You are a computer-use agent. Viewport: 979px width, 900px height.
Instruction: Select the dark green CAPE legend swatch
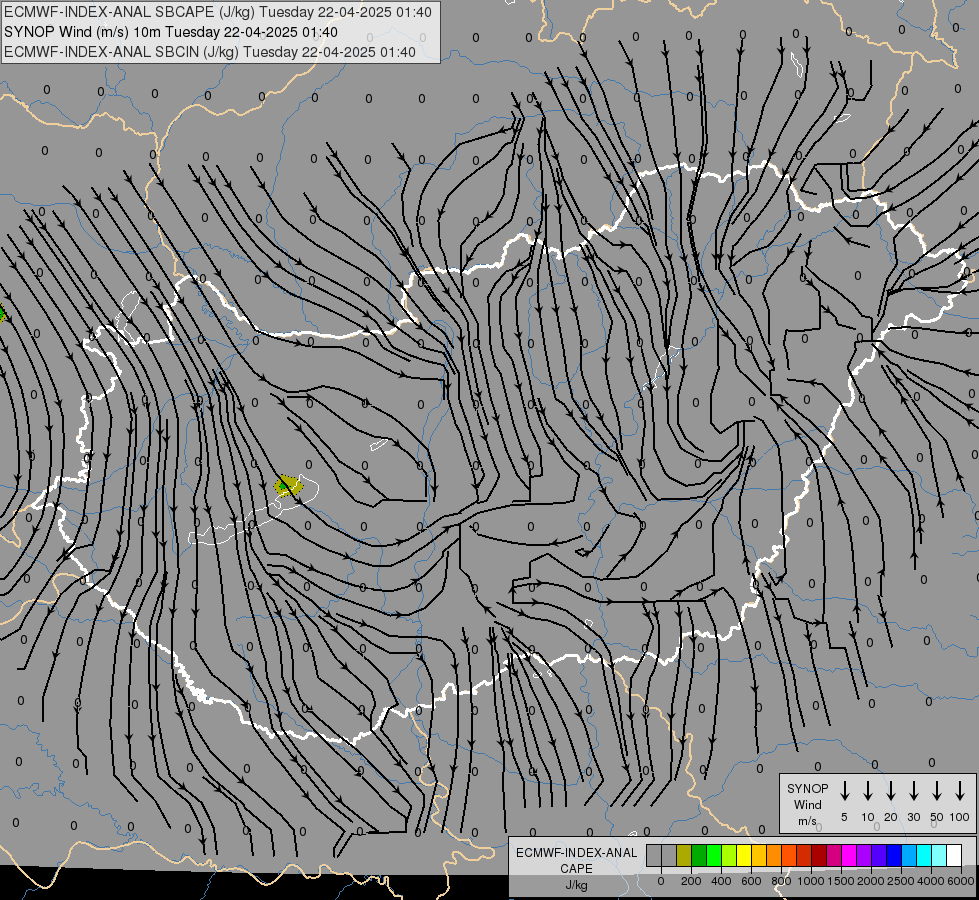coord(699,855)
